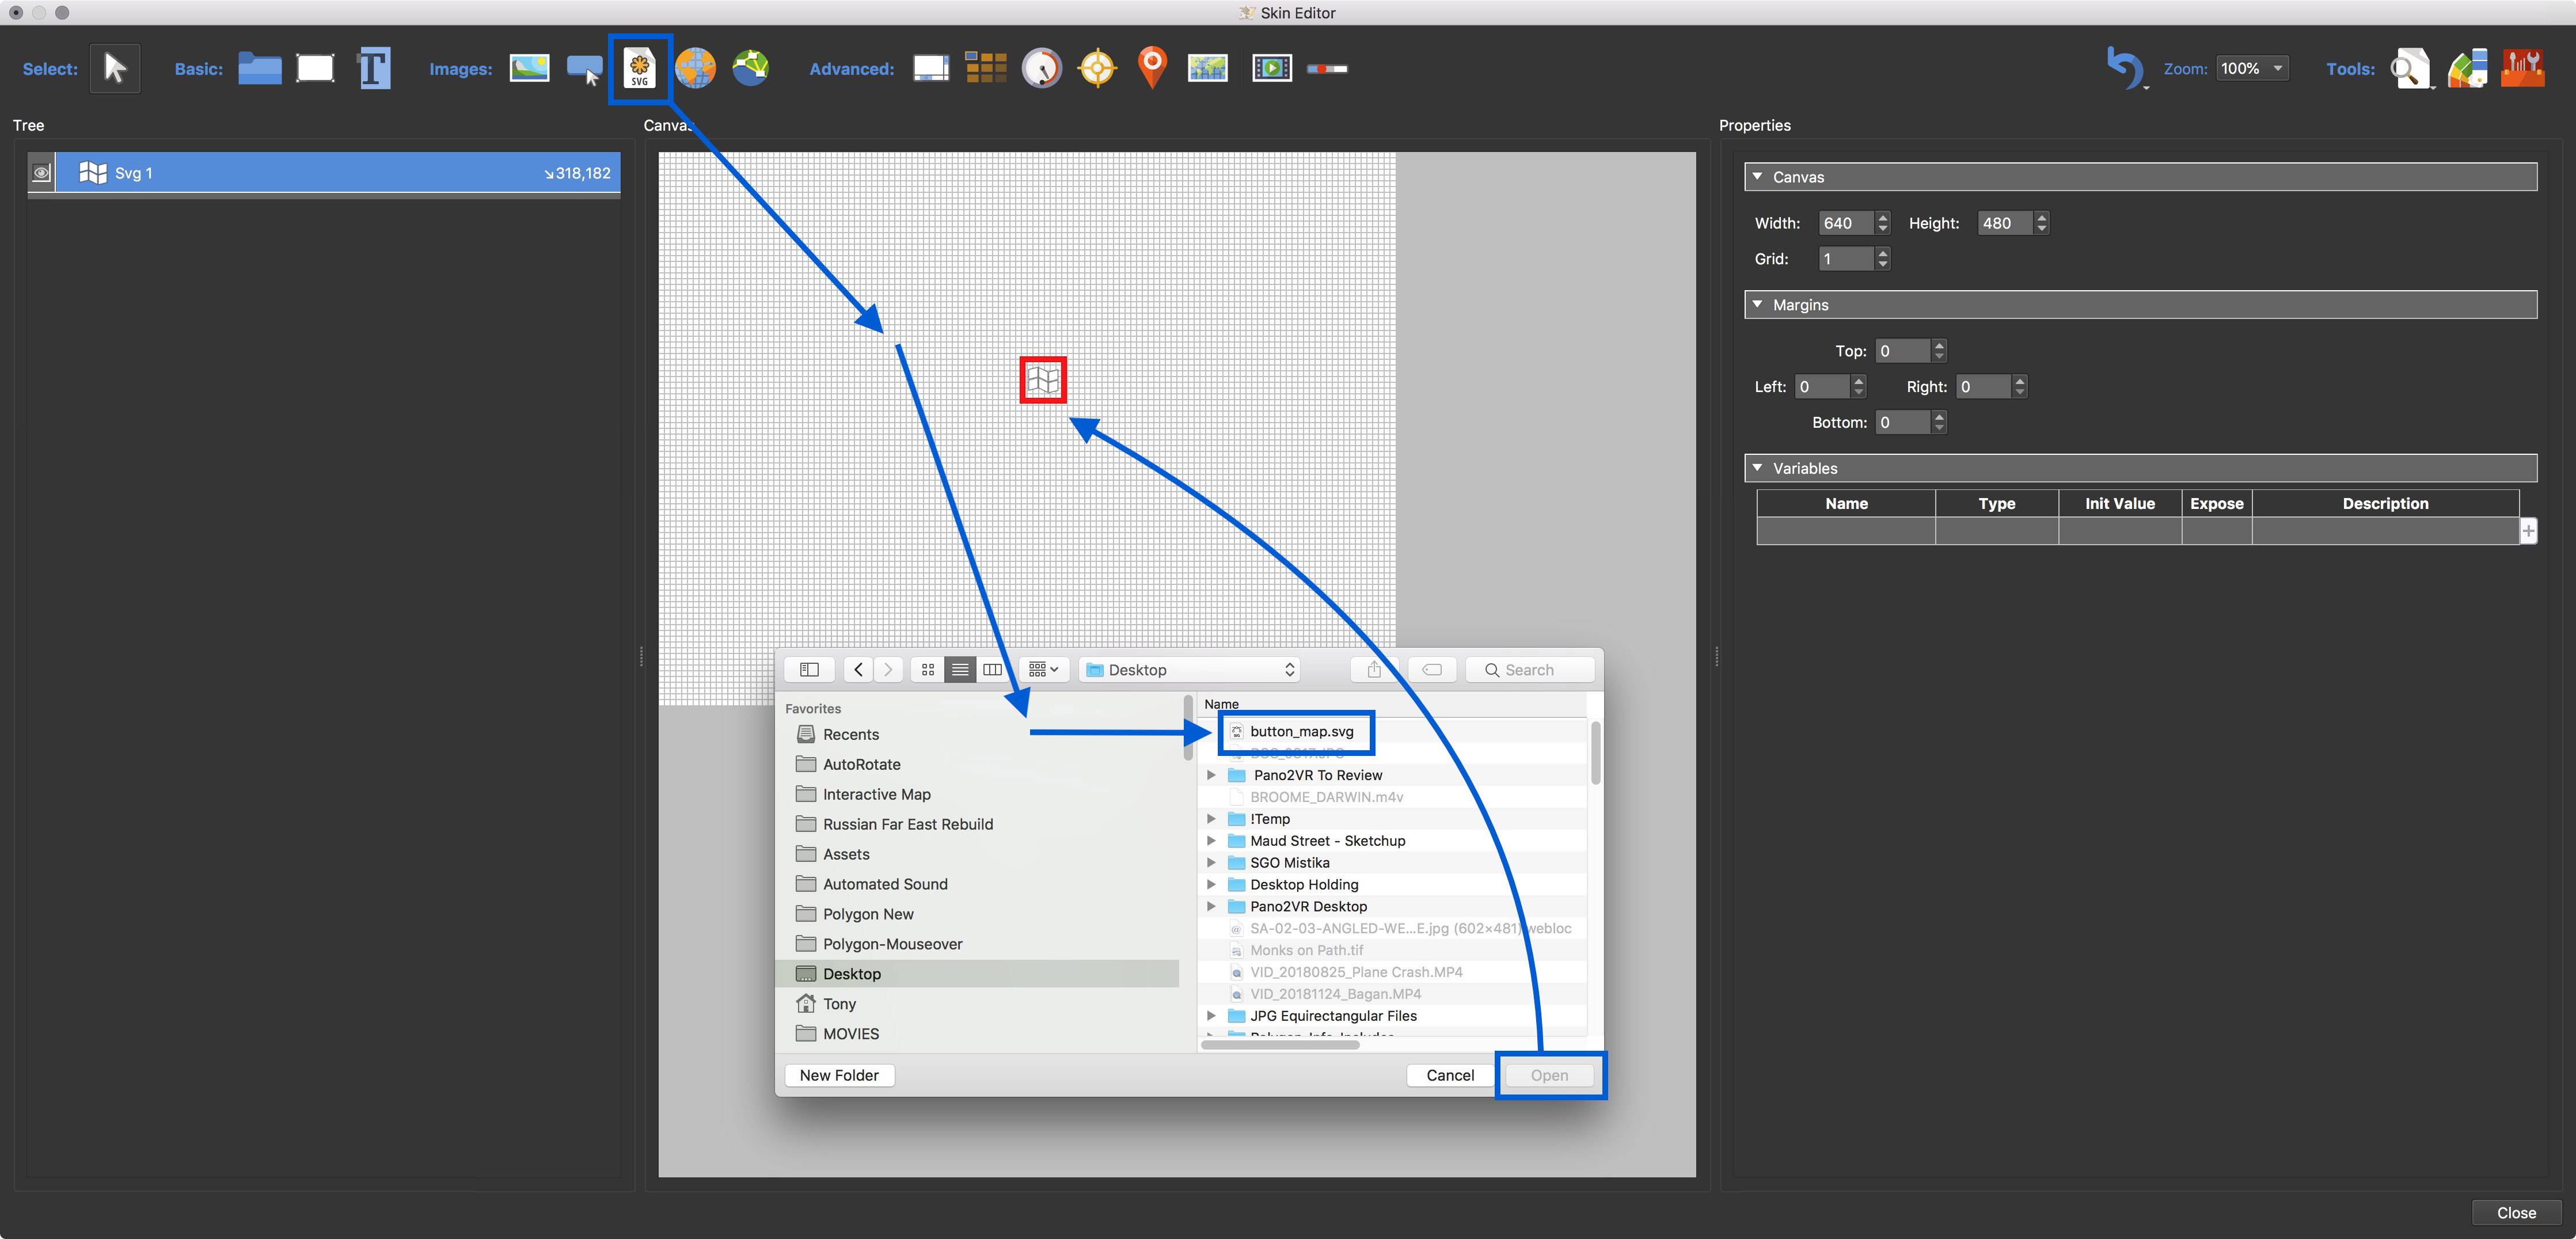Click the Close button of Skin Editor
The width and height of the screenshot is (2576, 1239).
coord(2516,1213)
